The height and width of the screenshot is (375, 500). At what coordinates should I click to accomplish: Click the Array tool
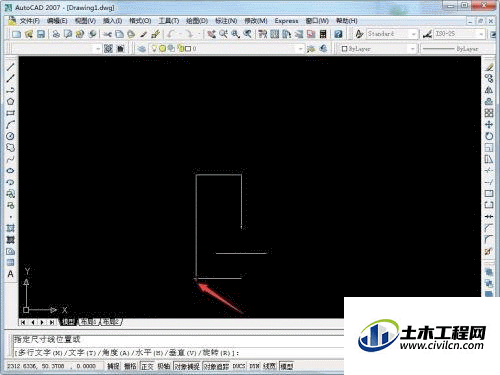489,113
